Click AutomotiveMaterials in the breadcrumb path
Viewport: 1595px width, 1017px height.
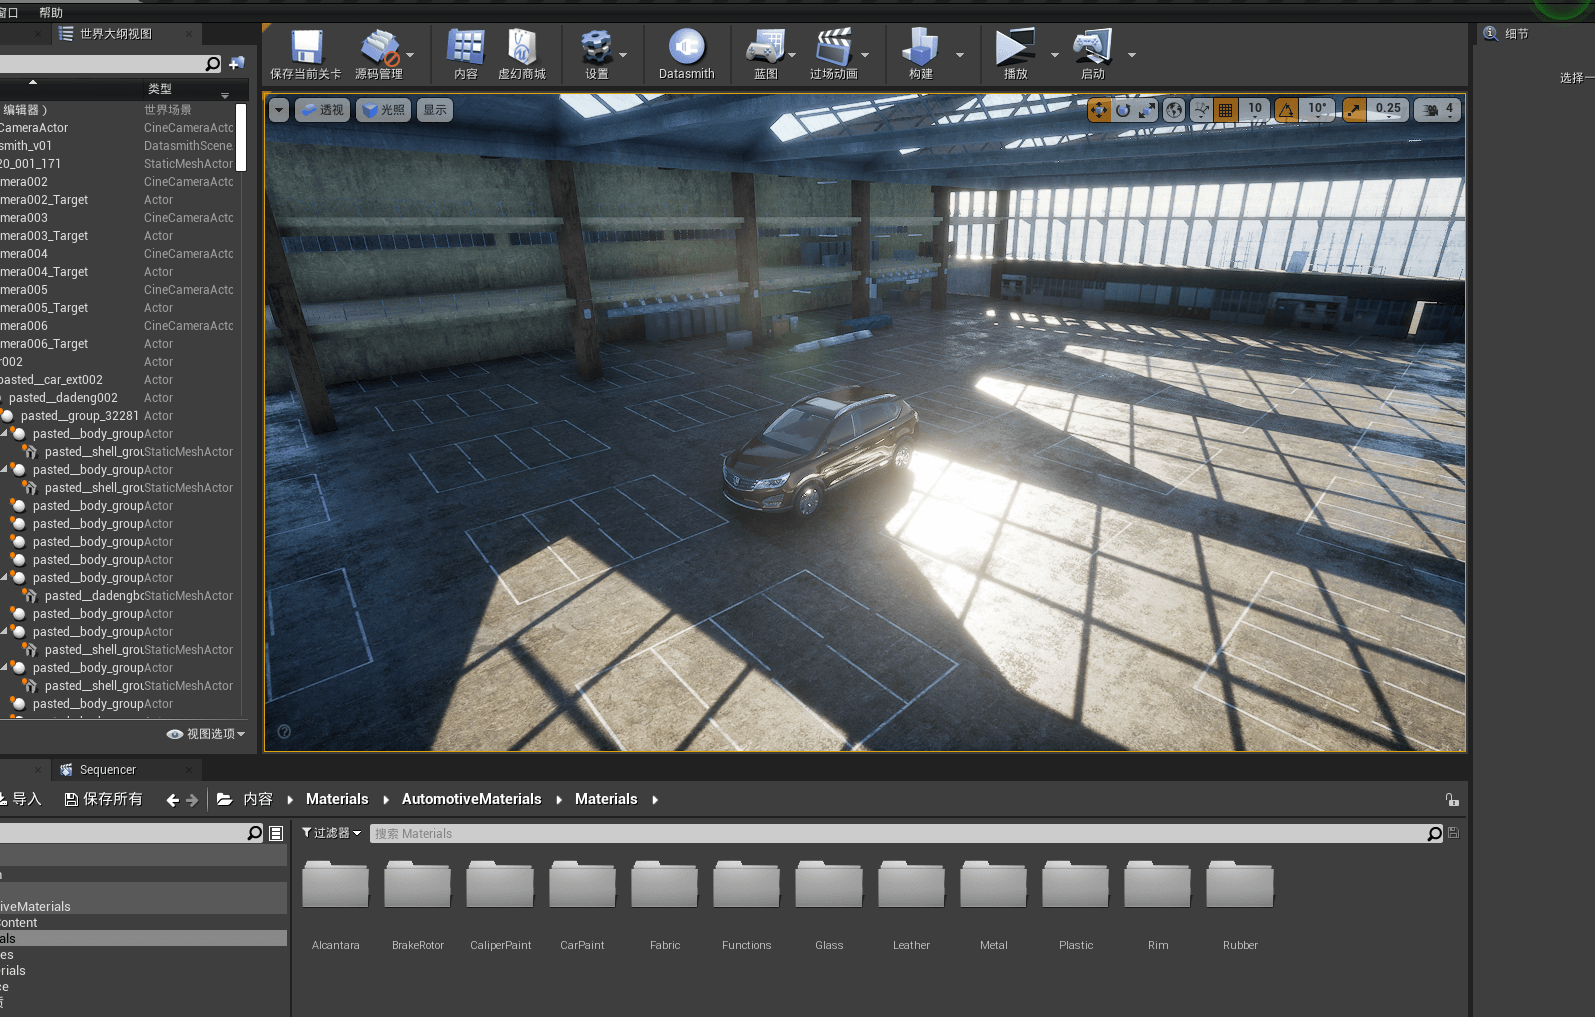pyautogui.click(x=471, y=799)
